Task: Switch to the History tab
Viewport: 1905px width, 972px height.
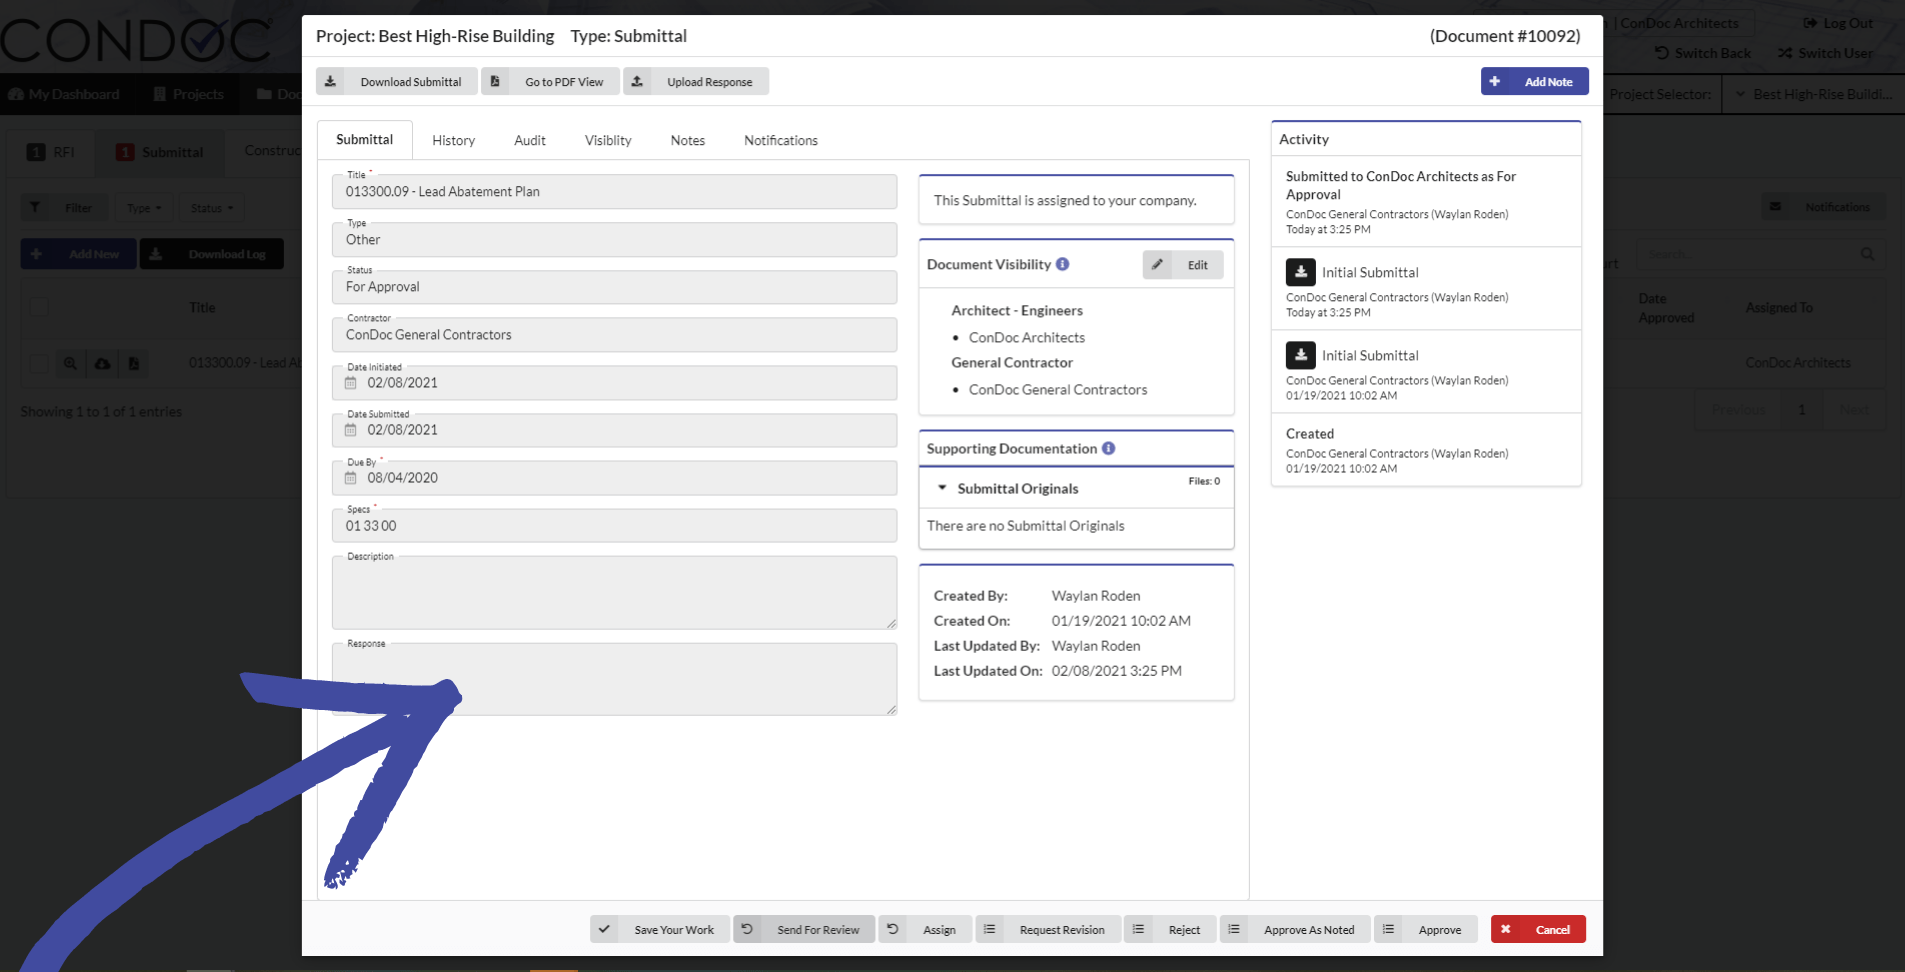Action: coord(453,141)
